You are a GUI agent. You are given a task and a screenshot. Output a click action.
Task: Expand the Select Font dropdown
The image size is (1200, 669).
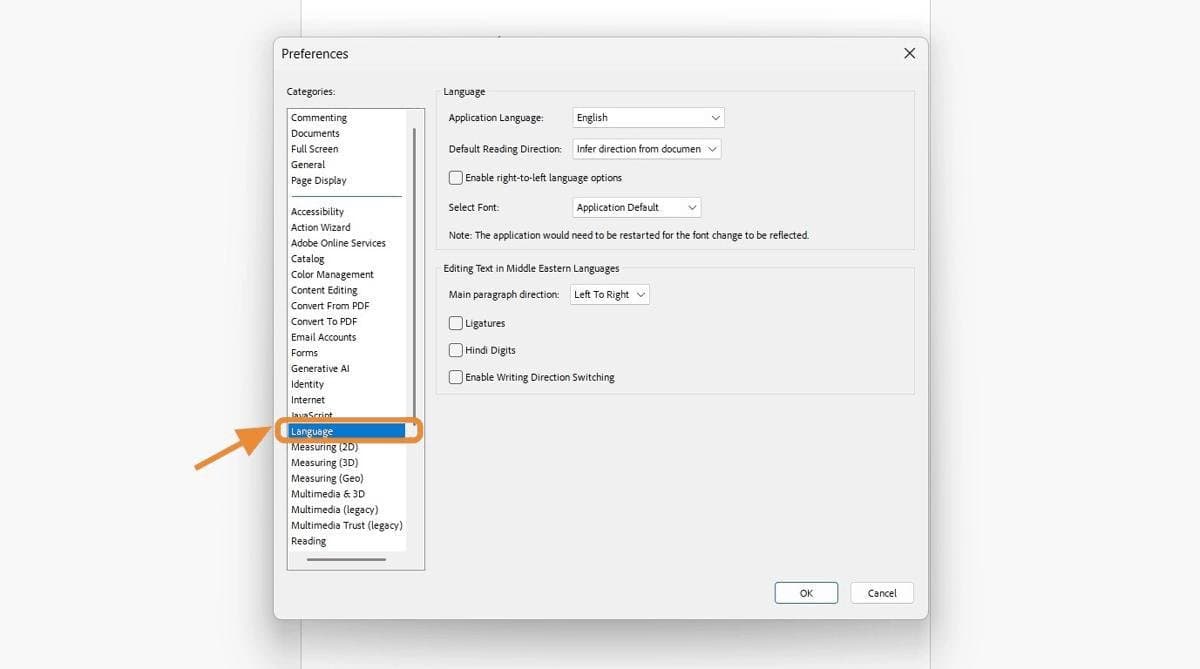point(636,207)
